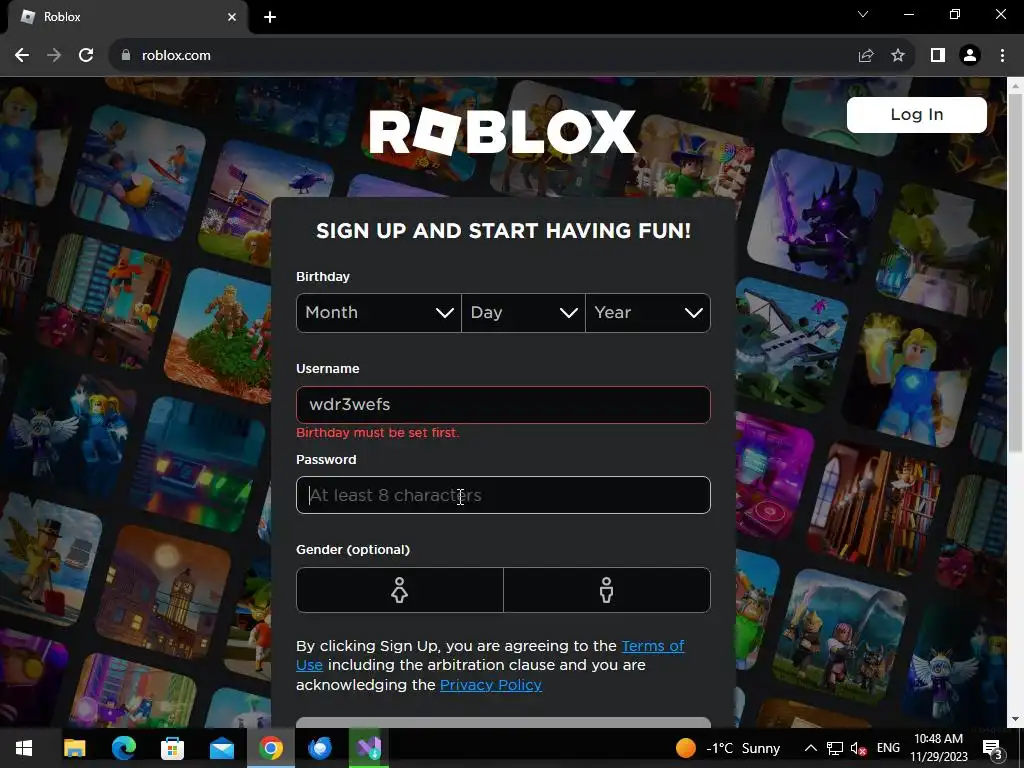This screenshot has height=768, width=1024.
Task: Click the 'SIGN UP AND START HAVING FUN!' heading
Action: [x=503, y=231]
